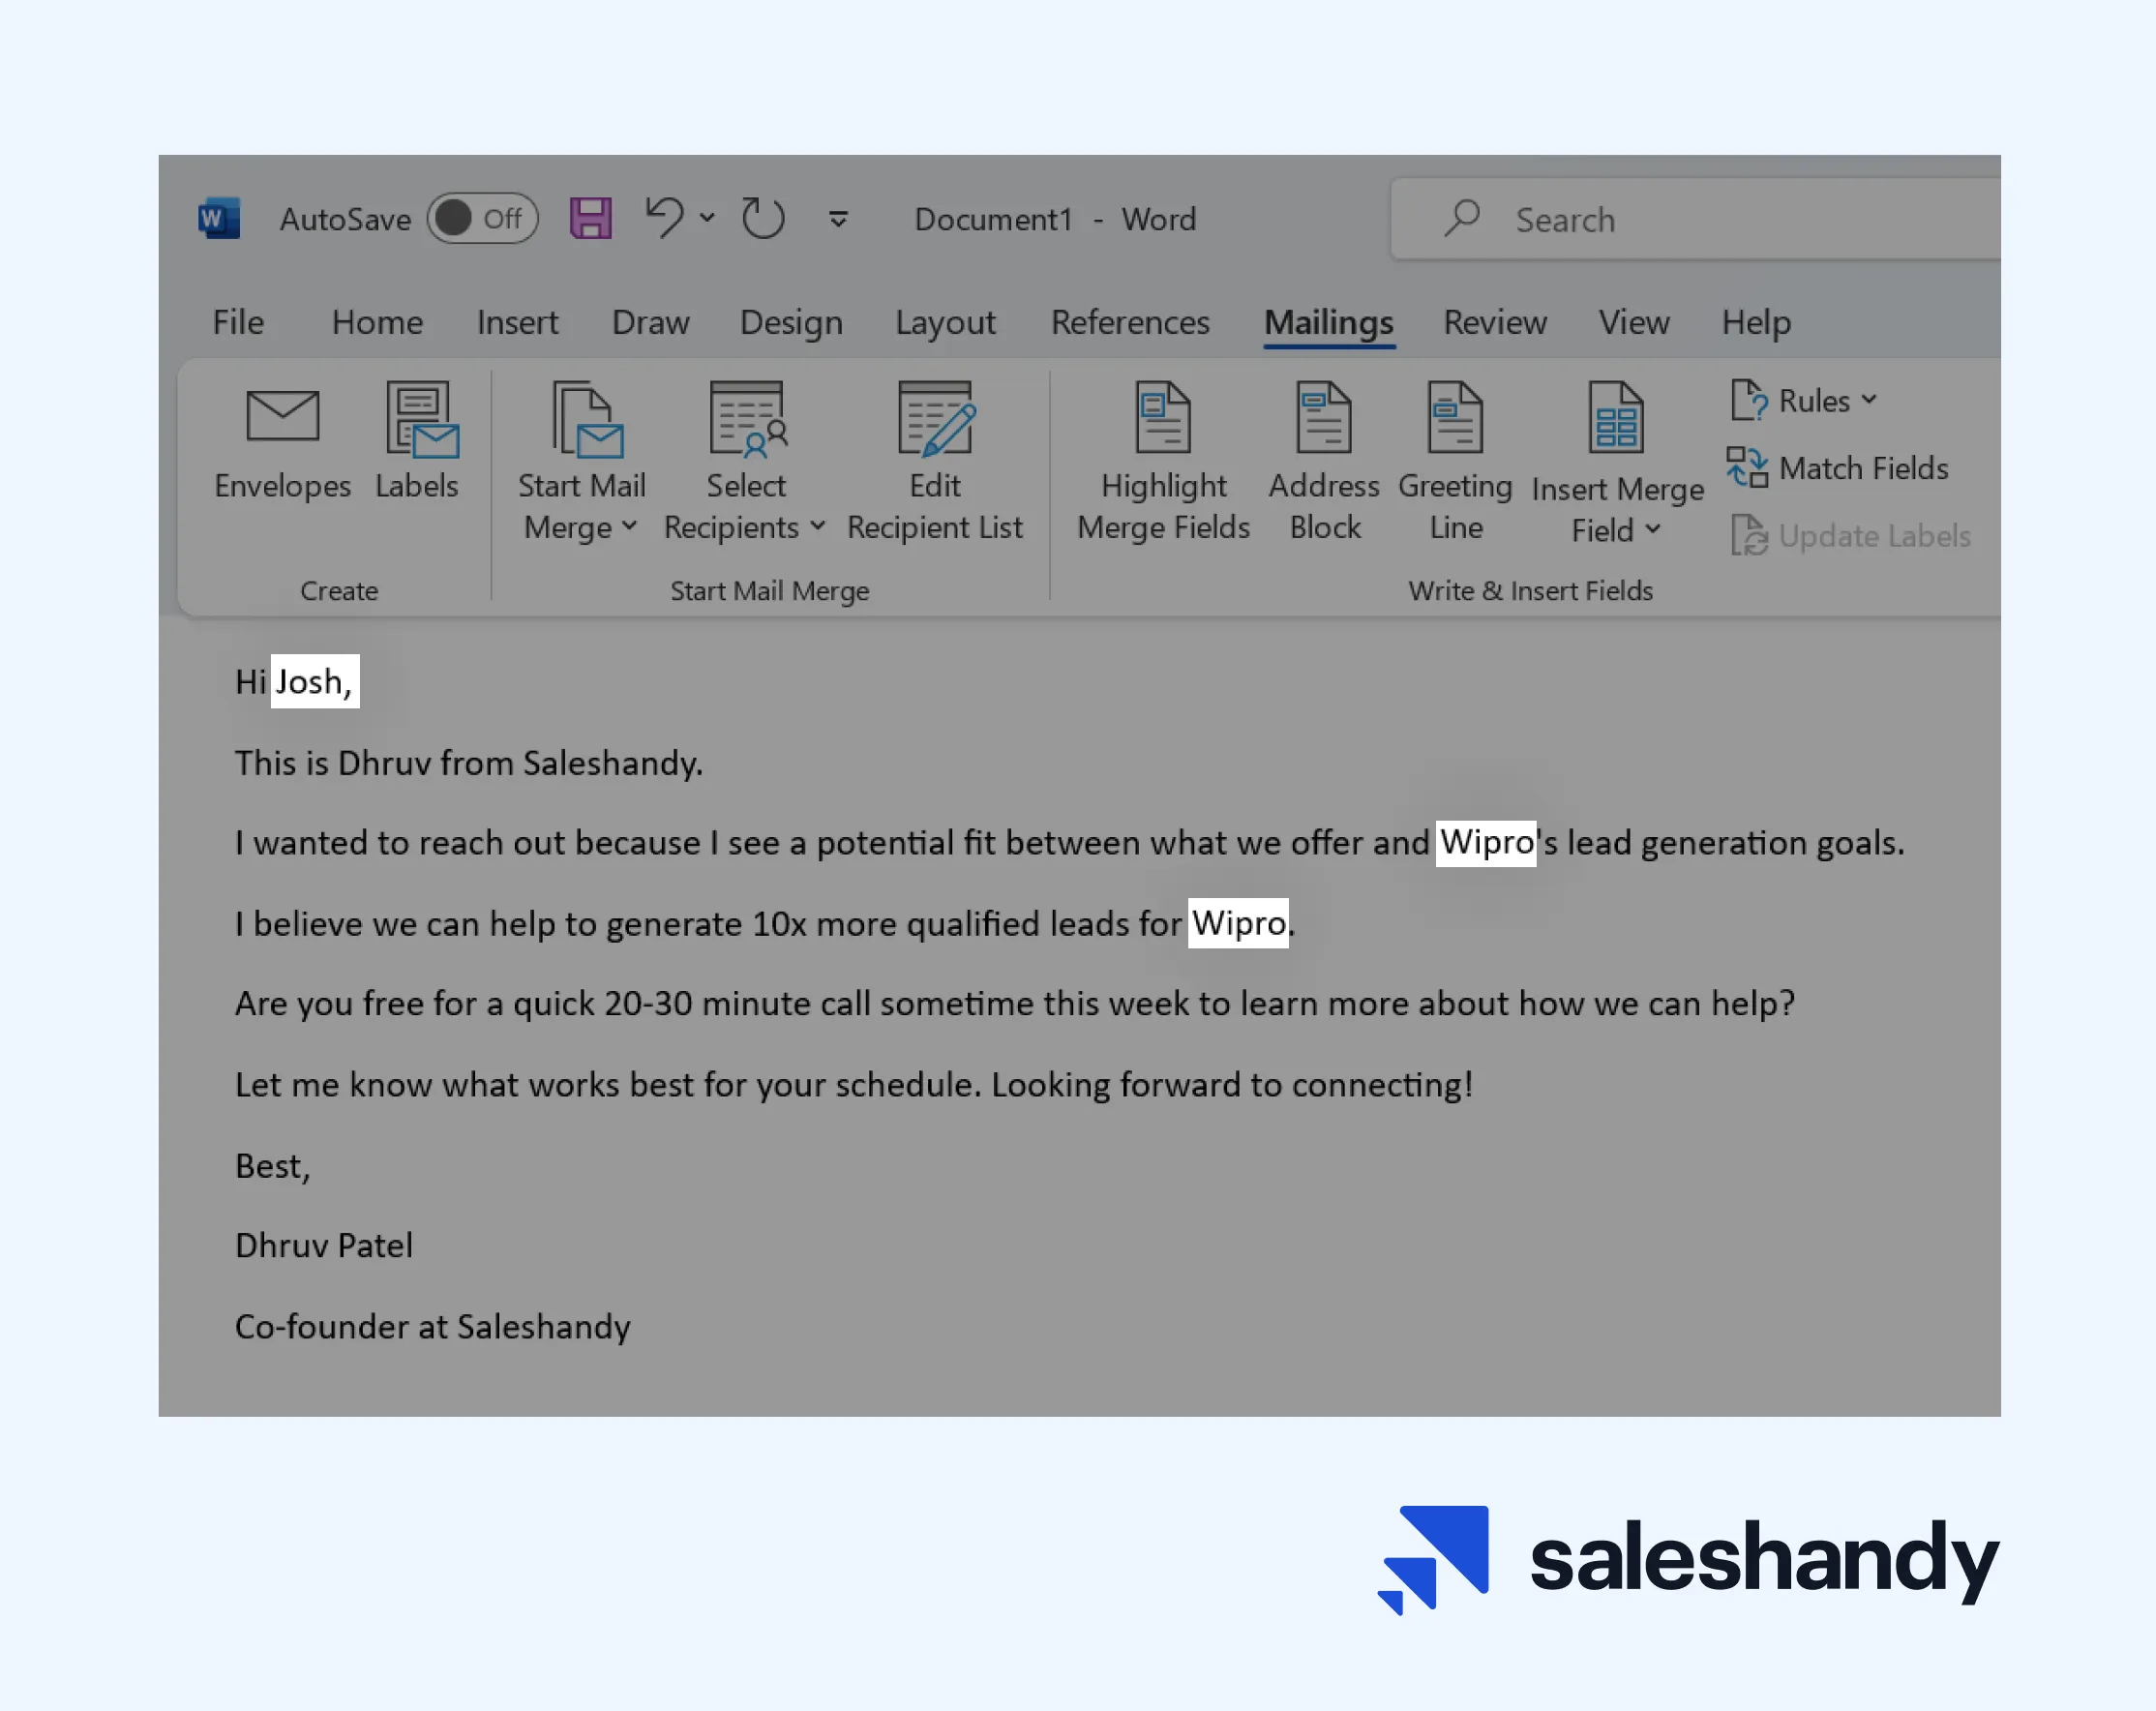Click the highlighted 'Wipro' before 's lead generation
Screen dimensions: 2156x1711
tap(1486, 843)
